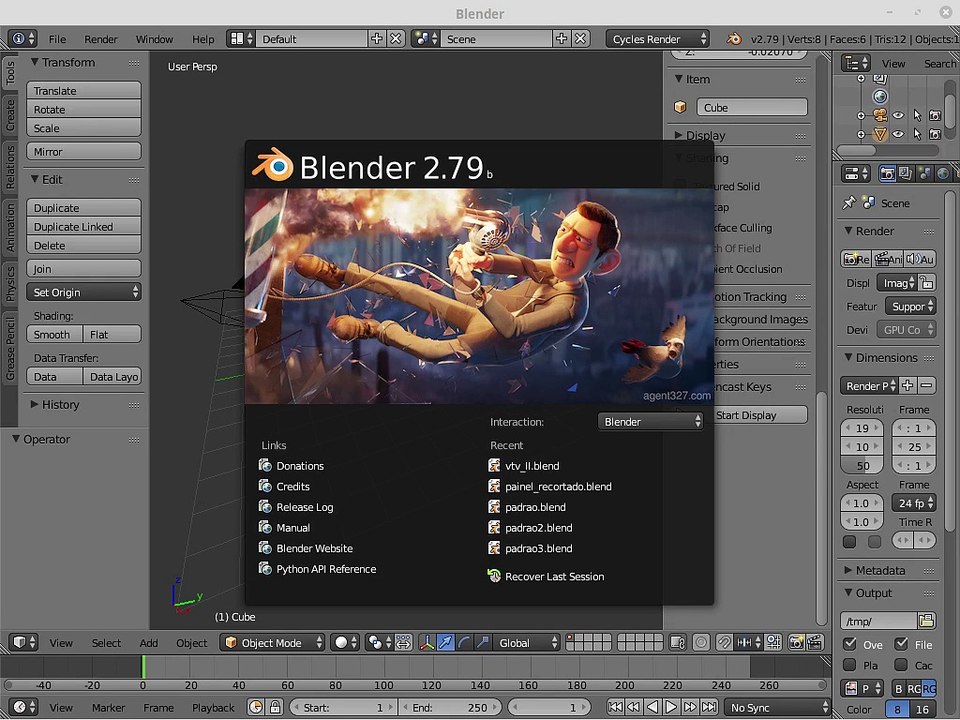Uncheck the File Extensions checkbox
The image size is (960, 720).
click(x=901, y=643)
